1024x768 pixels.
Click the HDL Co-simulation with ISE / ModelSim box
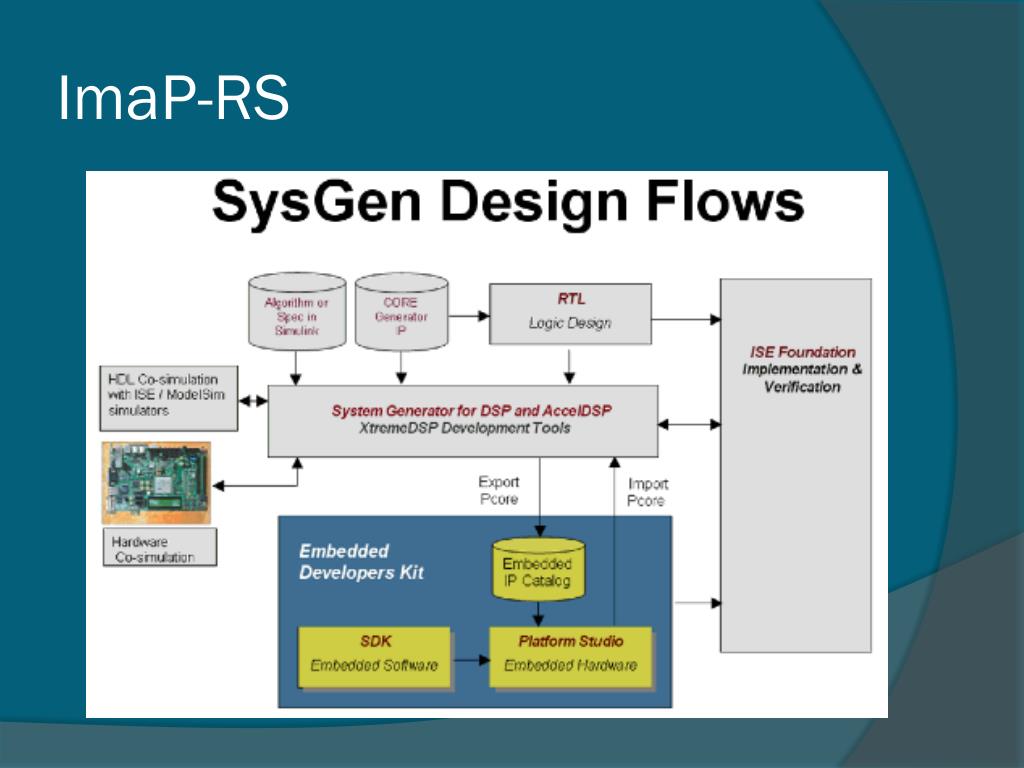point(168,398)
